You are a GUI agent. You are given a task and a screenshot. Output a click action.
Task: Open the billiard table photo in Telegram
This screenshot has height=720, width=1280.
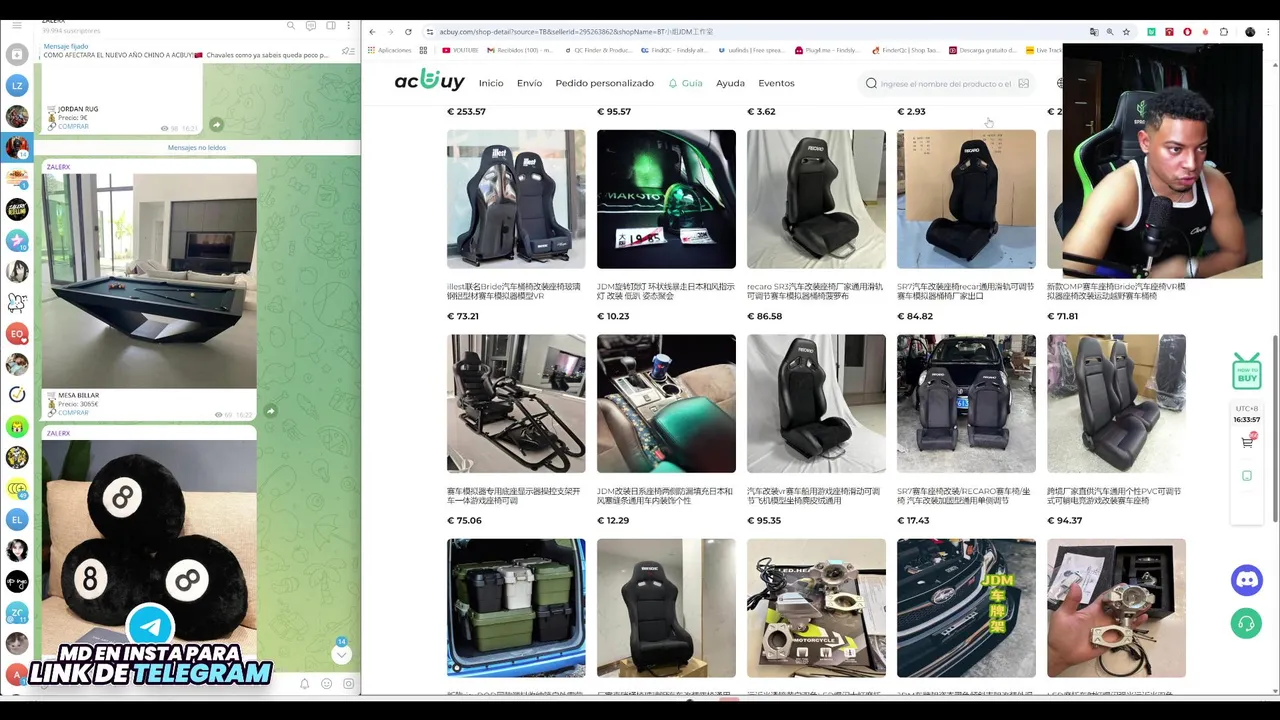point(150,280)
